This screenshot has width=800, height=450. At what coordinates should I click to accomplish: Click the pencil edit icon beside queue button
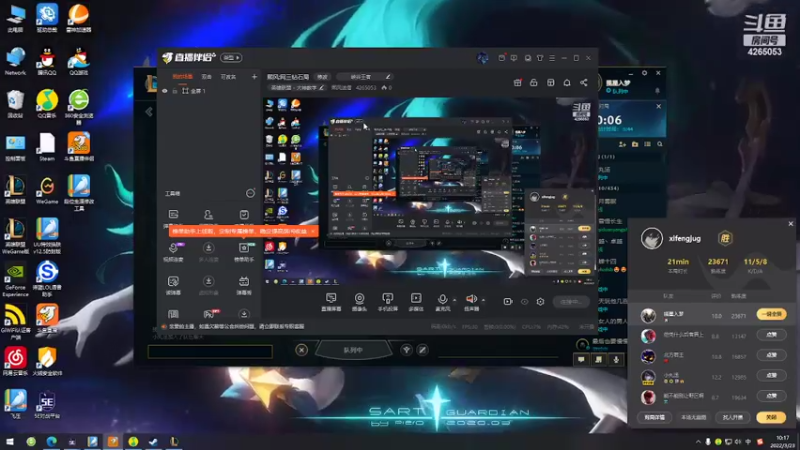coord(422,350)
